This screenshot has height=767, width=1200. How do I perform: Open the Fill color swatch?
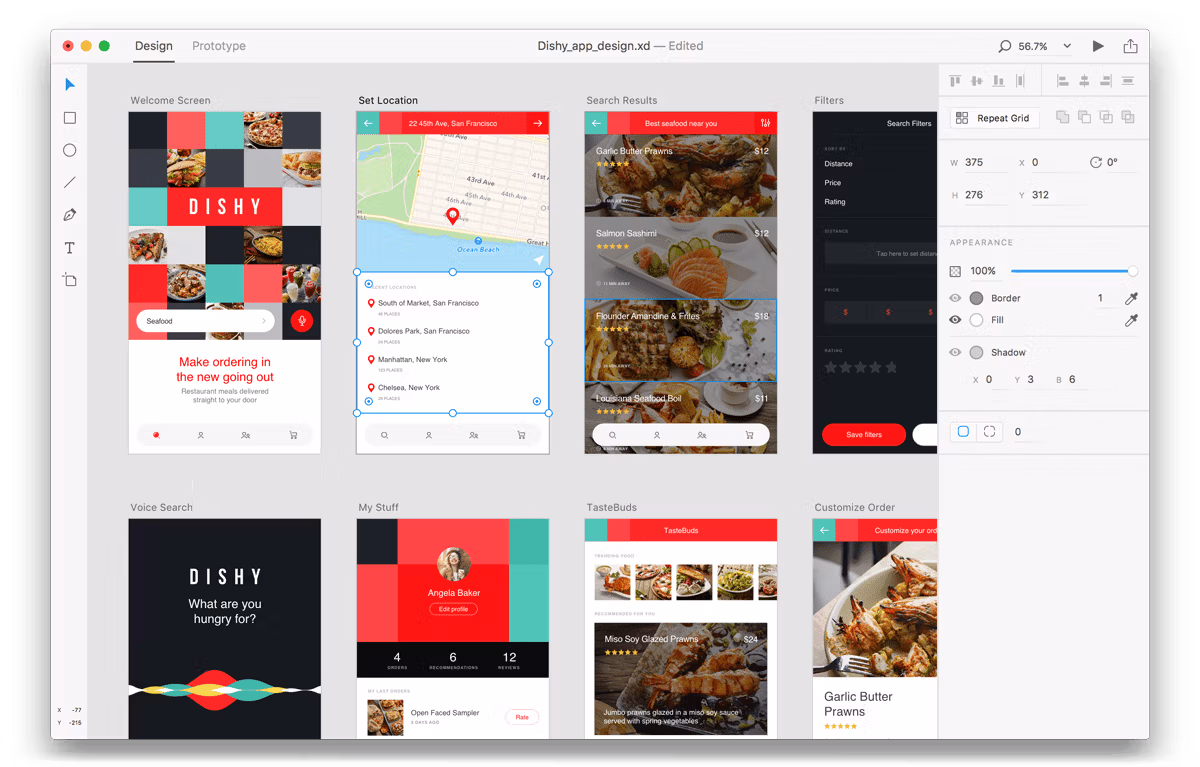(976, 320)
